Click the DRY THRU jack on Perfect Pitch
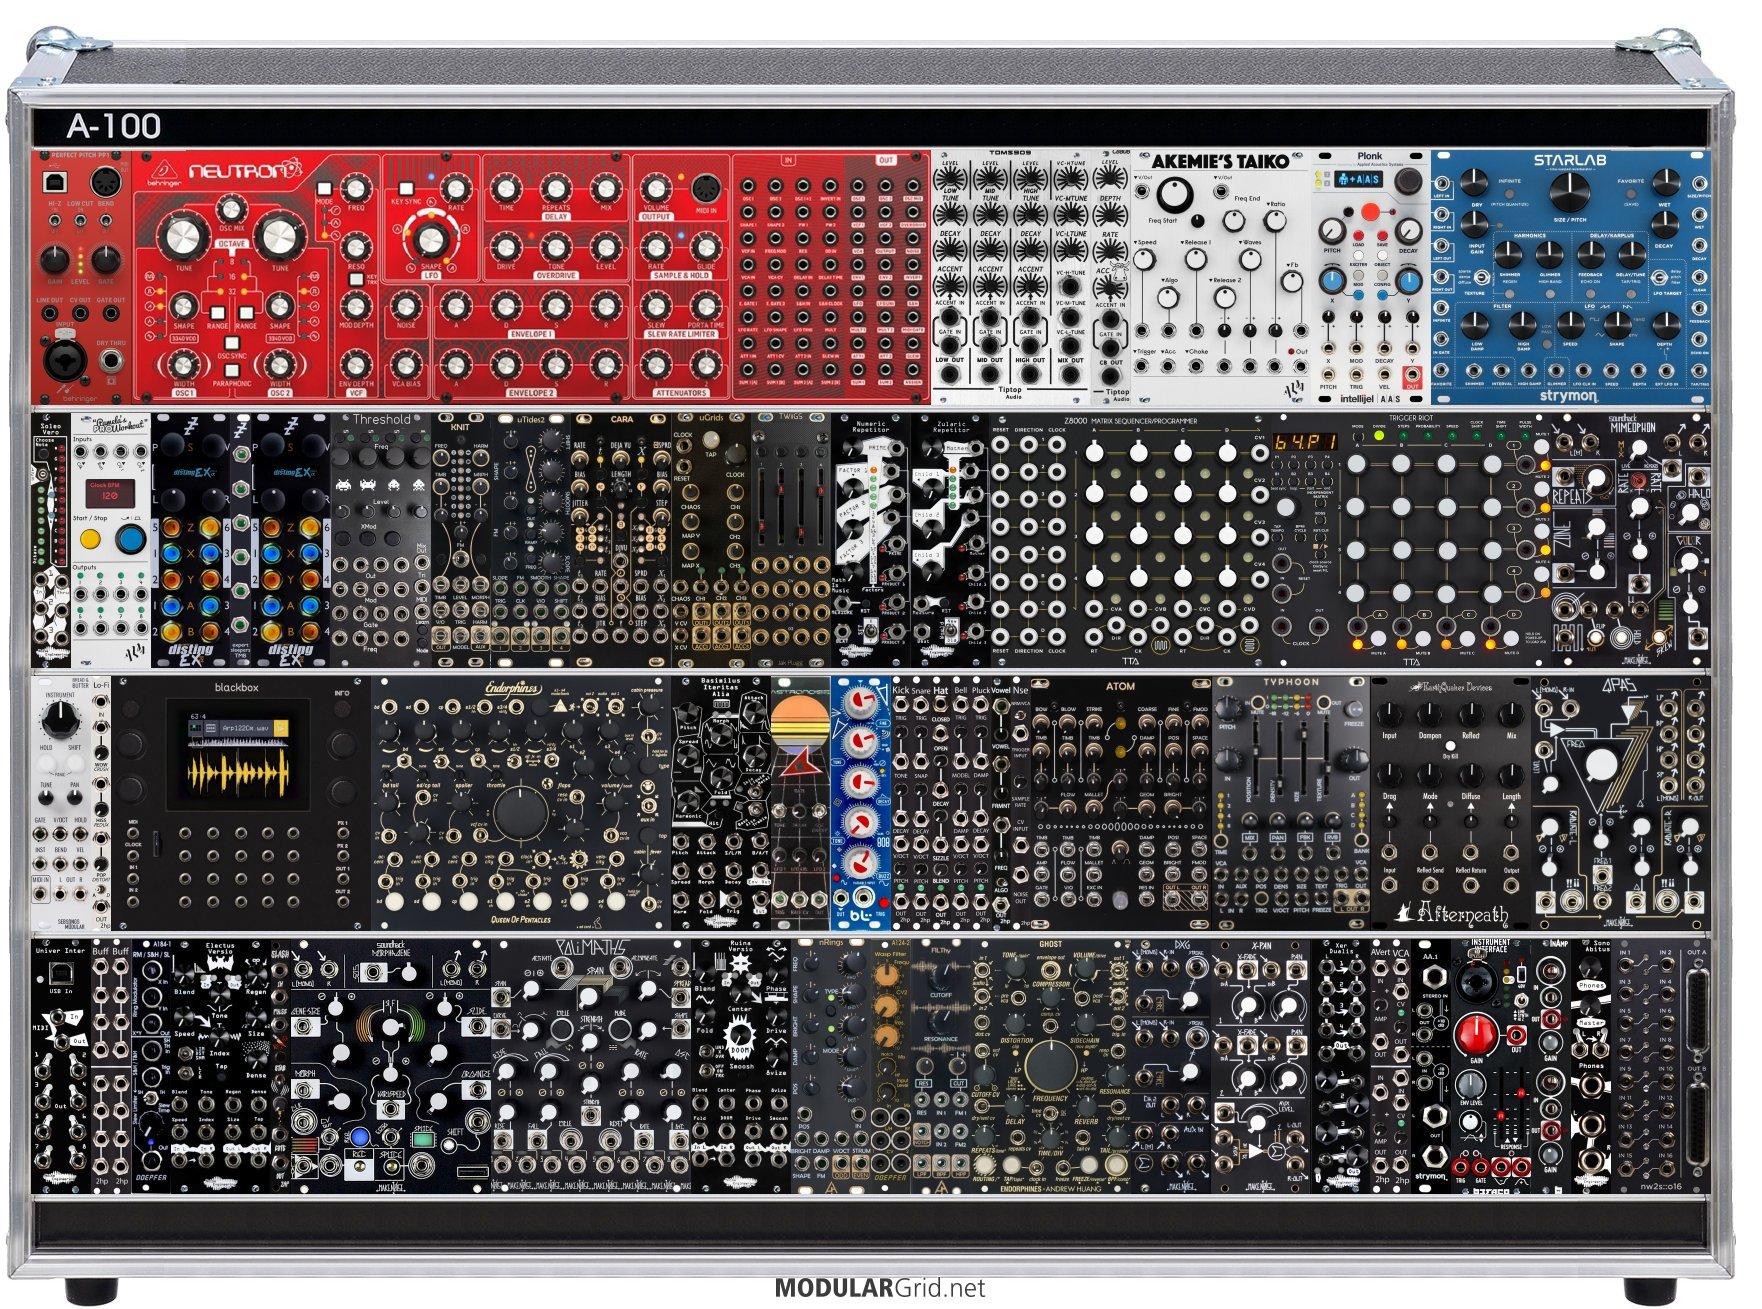The width and height of the screenshot is (1762, 1309). pyautogui.click(x=110, y=360)
